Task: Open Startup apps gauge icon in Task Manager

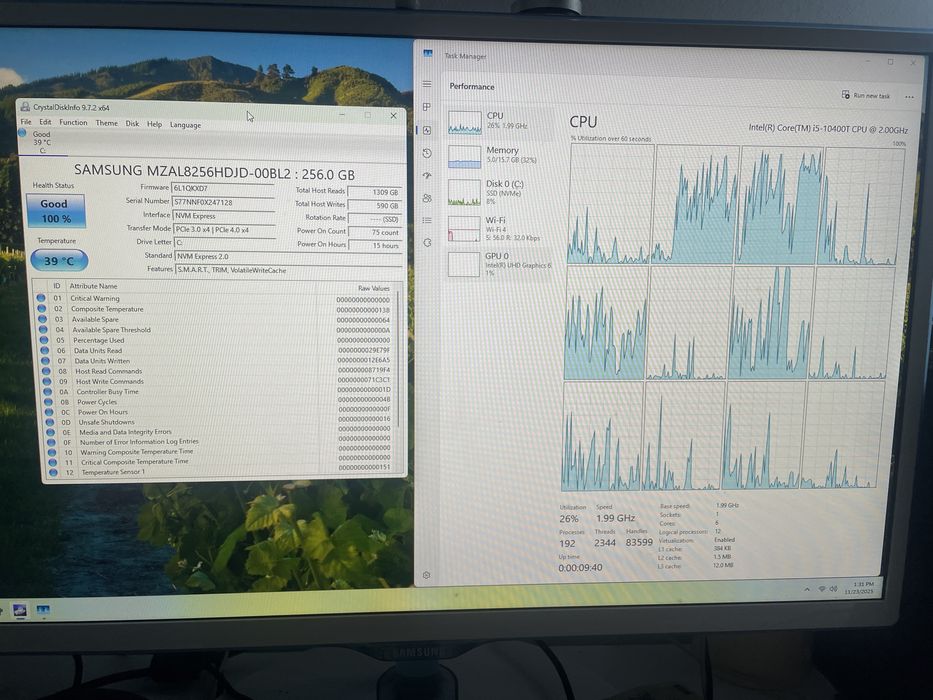Action: (x=427, y=176)
